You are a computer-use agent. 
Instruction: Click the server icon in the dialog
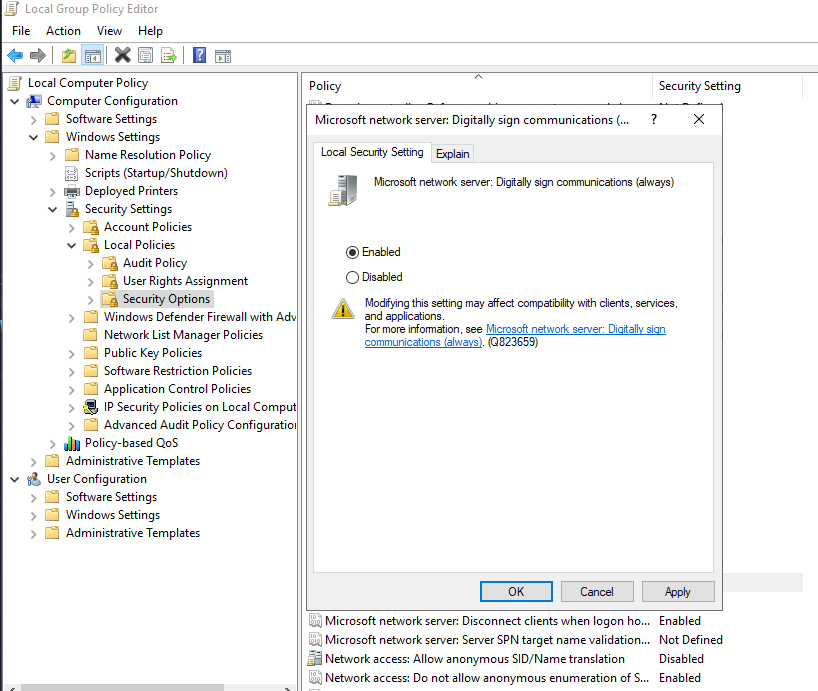point(343,190)
